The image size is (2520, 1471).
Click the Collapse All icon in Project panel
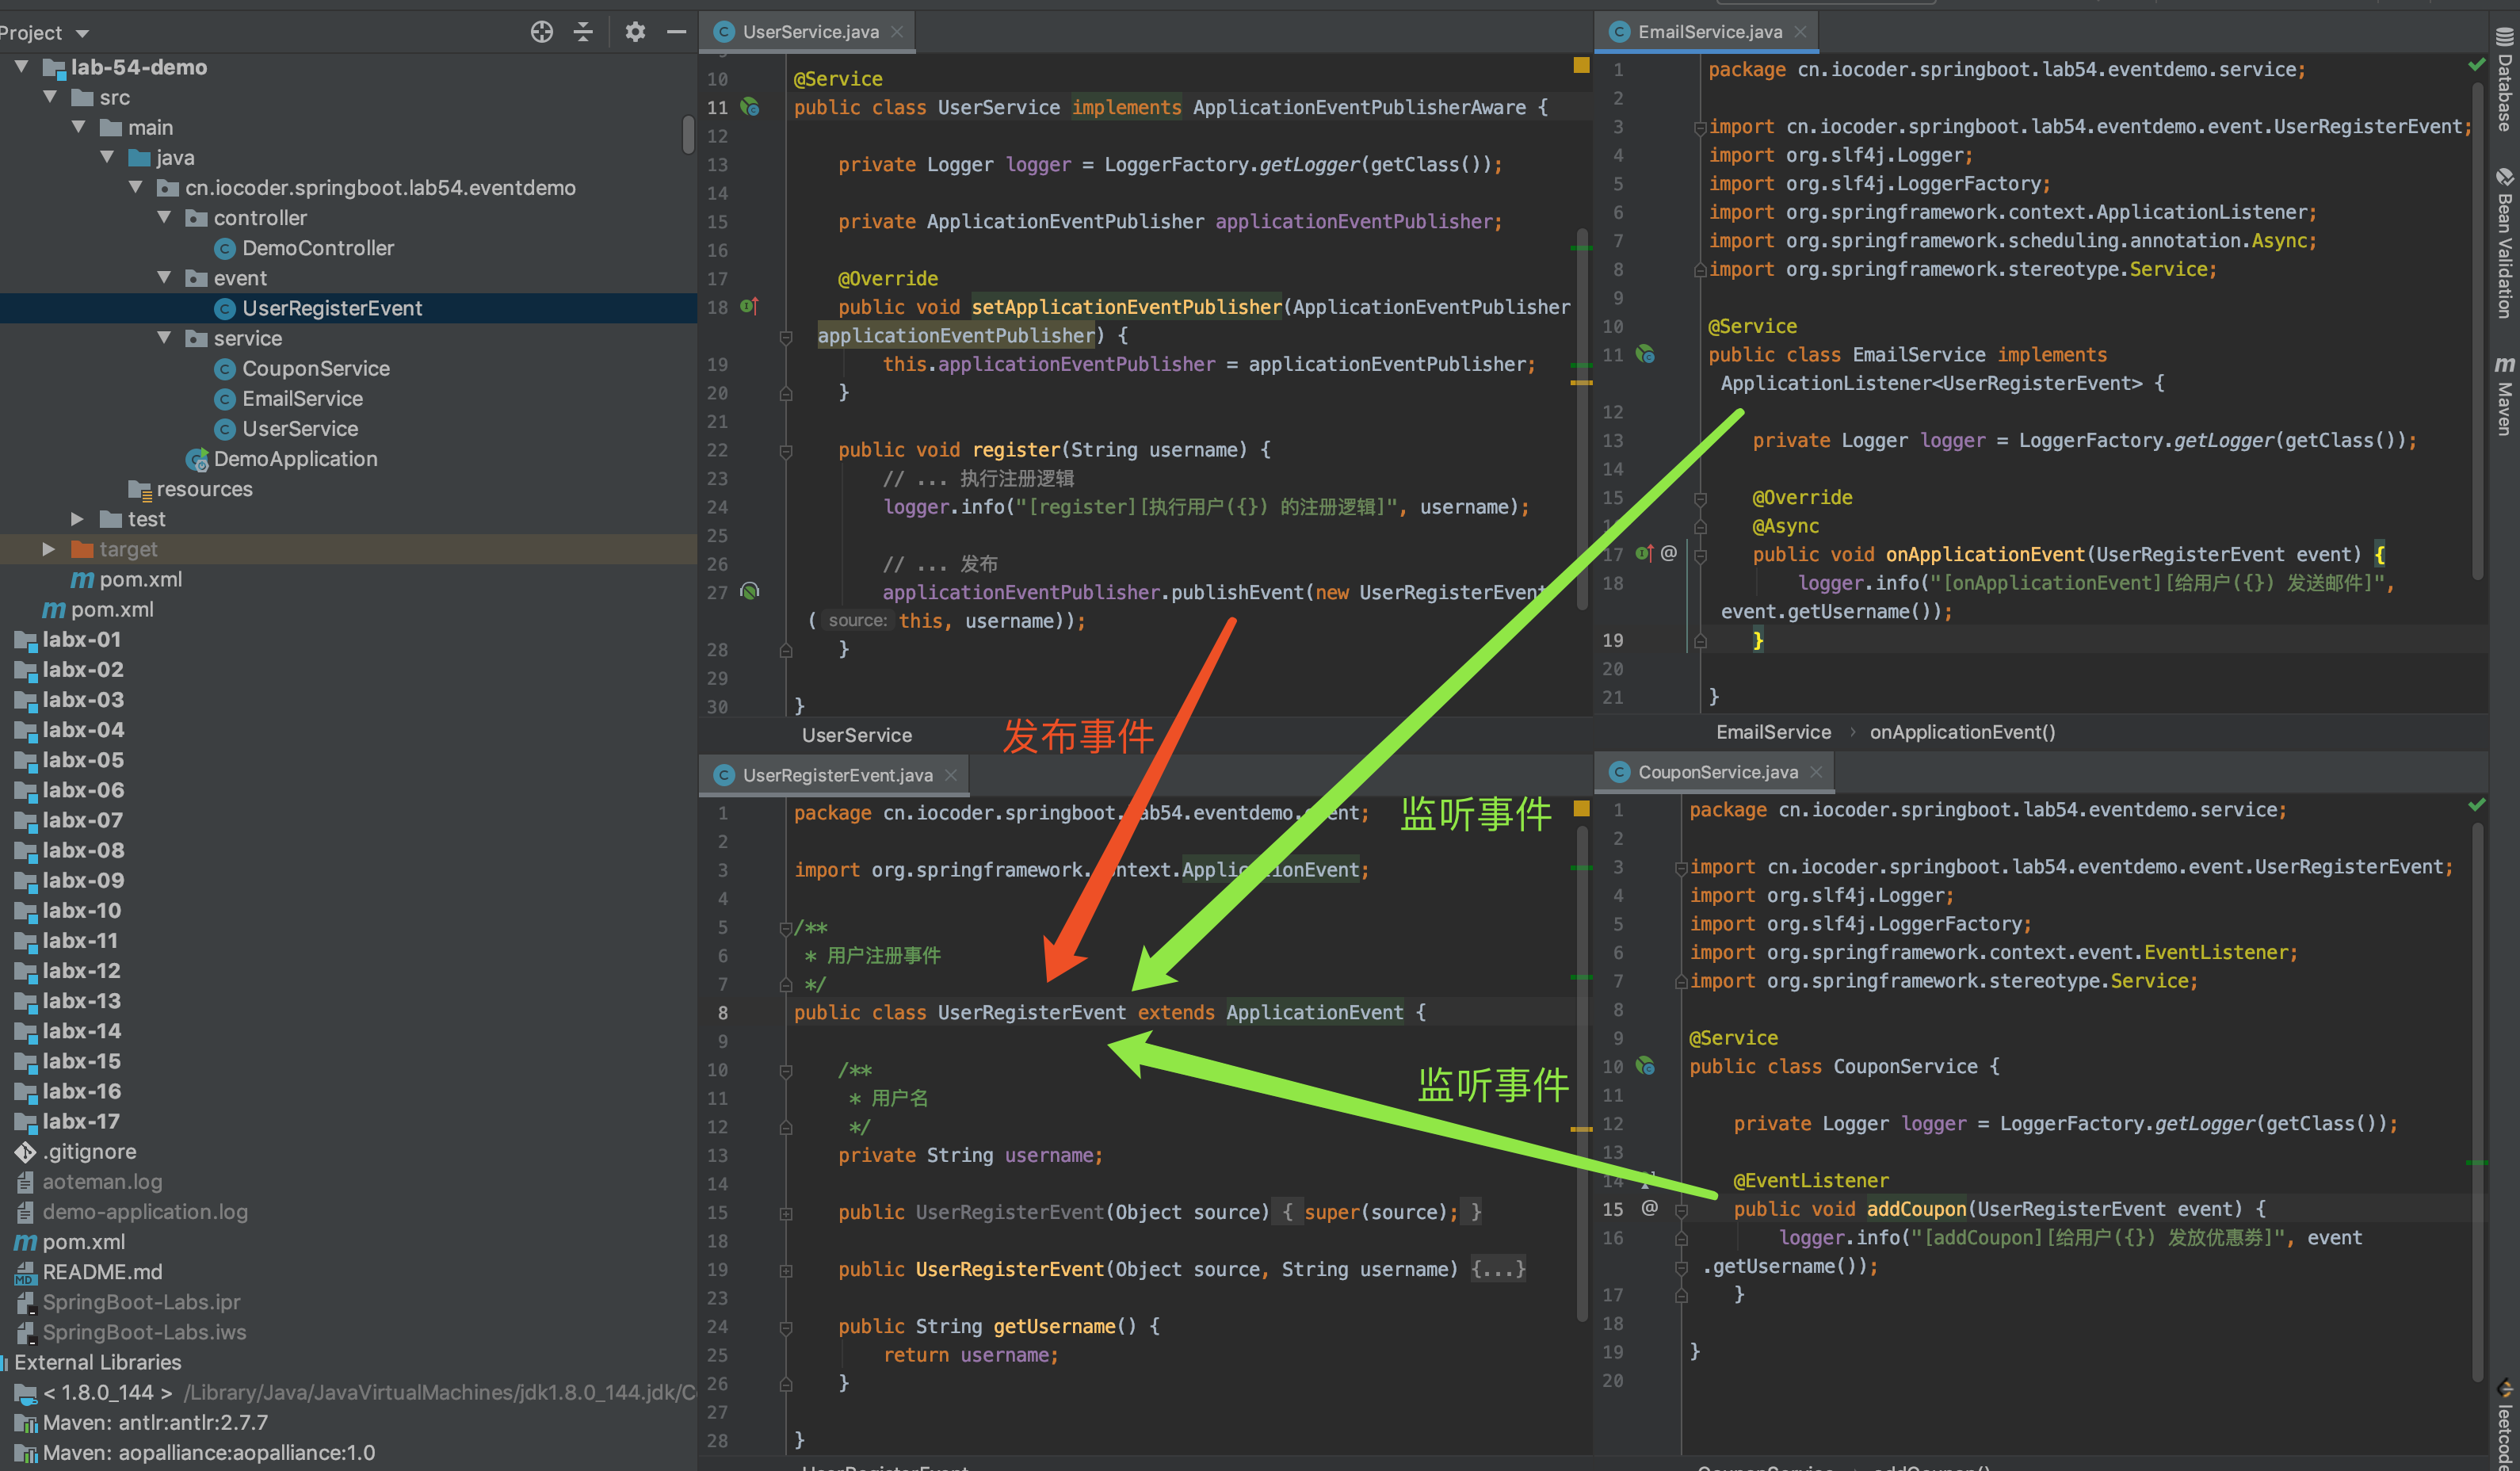coord(583,31)
